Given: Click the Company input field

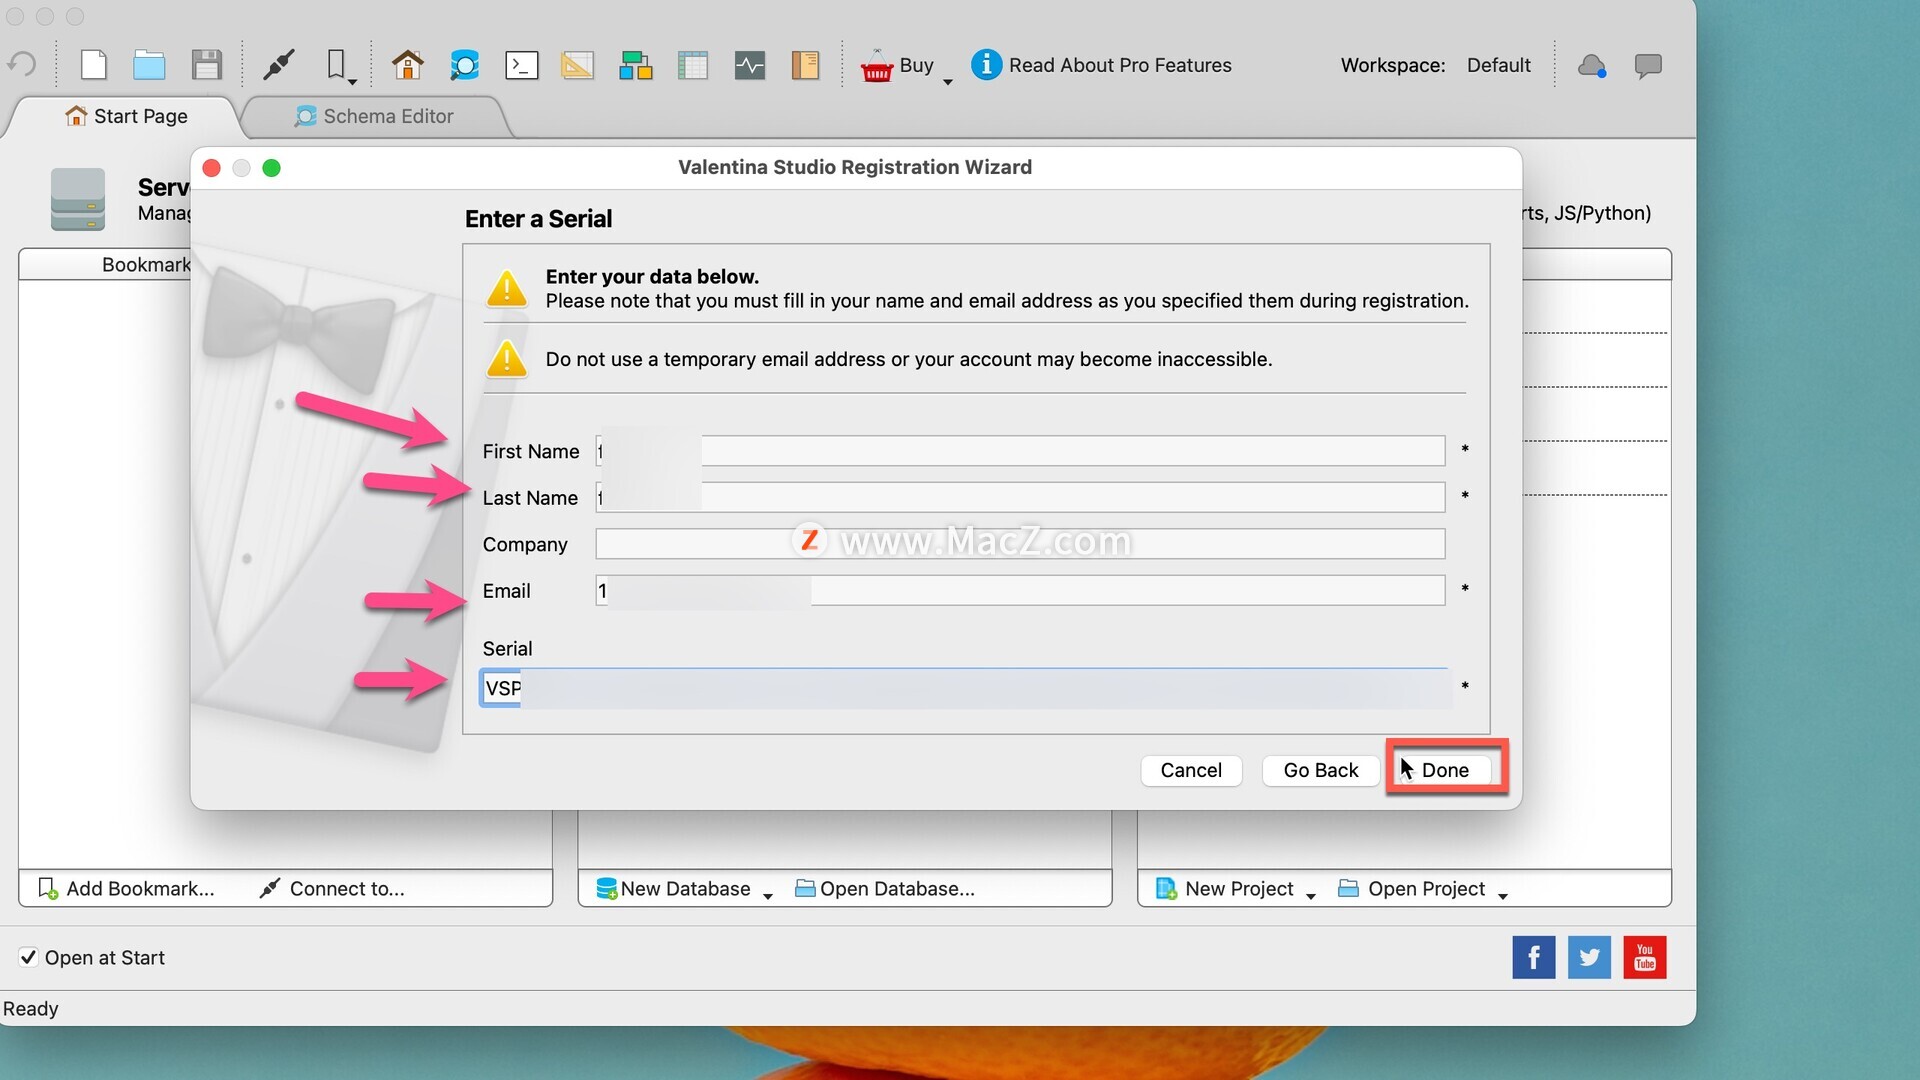Looking at the screenshot, I should tap(1020, 544).
